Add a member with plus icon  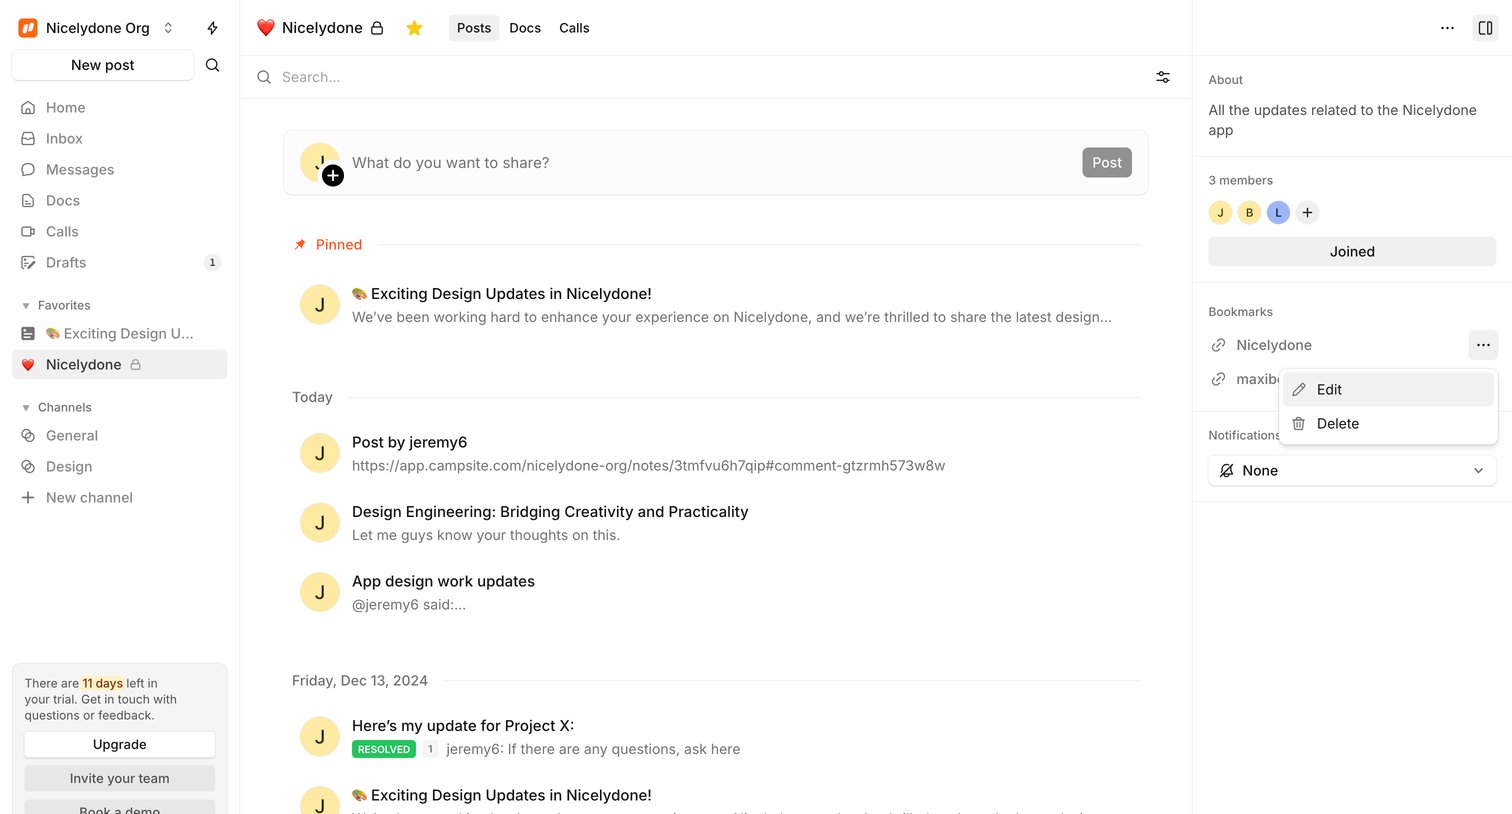1307,212
